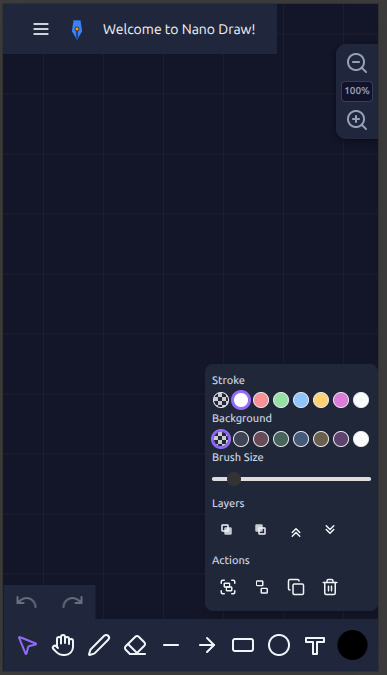The width and height of the screenshot is (387, 675).
Task: Click the Stroke section label
Action: pos(228,380)
